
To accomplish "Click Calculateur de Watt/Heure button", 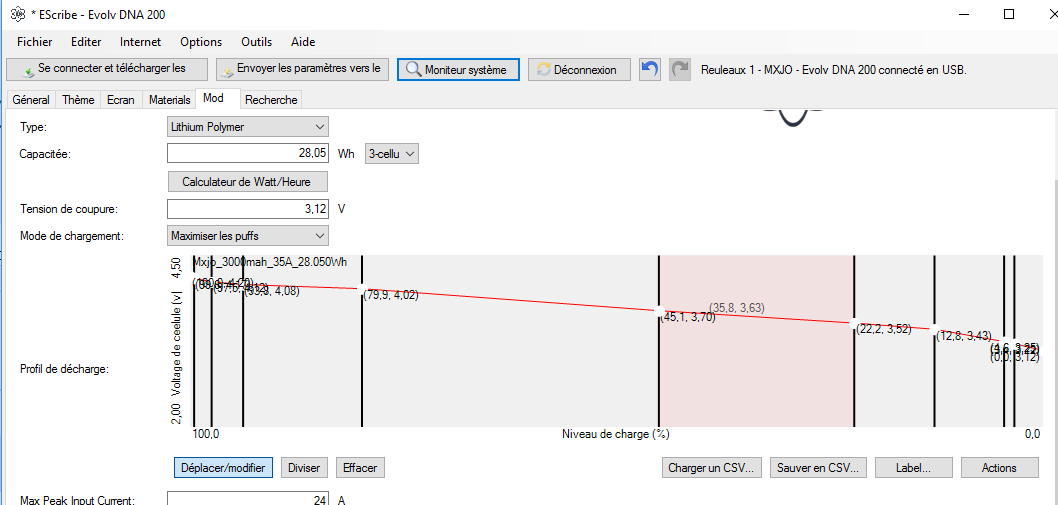I will 247,182.
